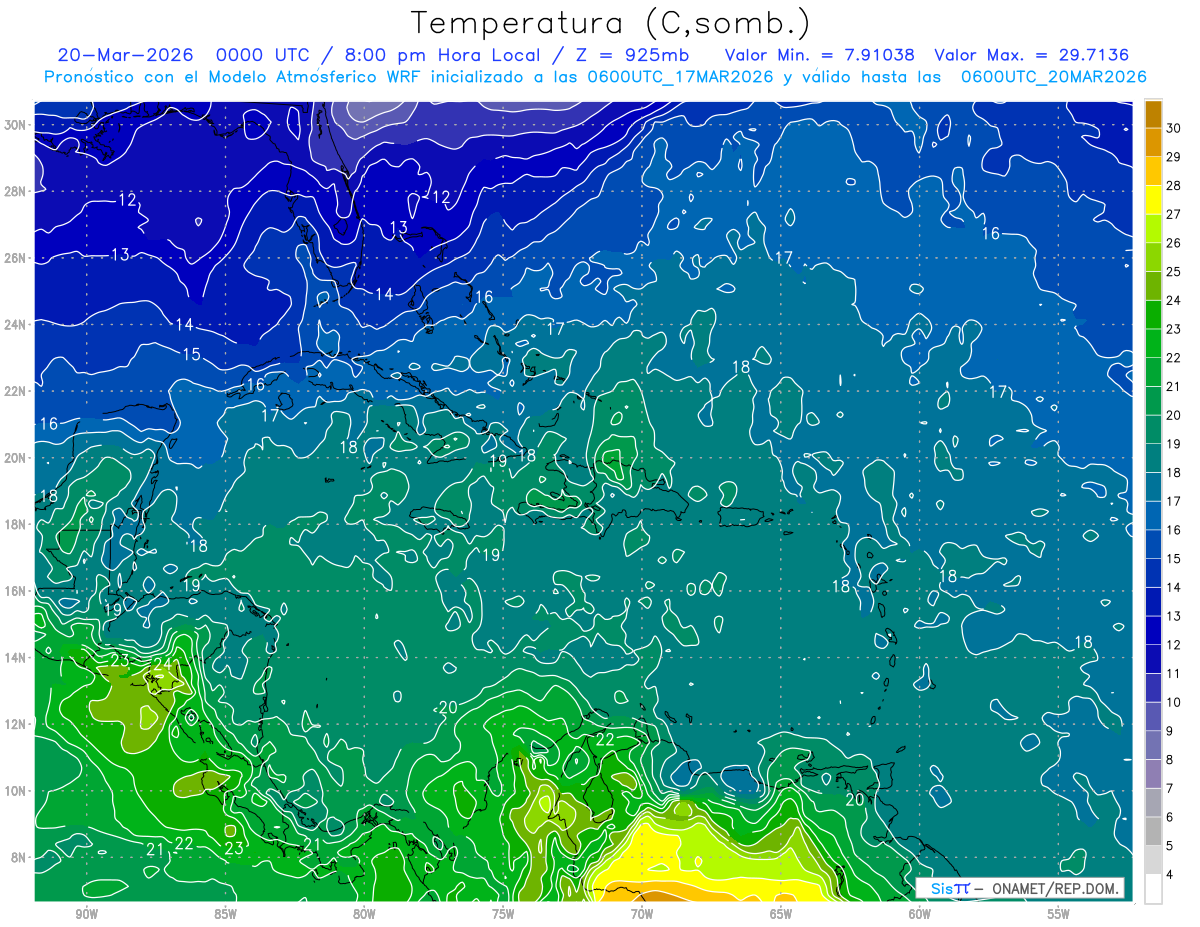Click the colorbar scale label 30
This screenshot has height=927, width=1200.
(1174, 127)
